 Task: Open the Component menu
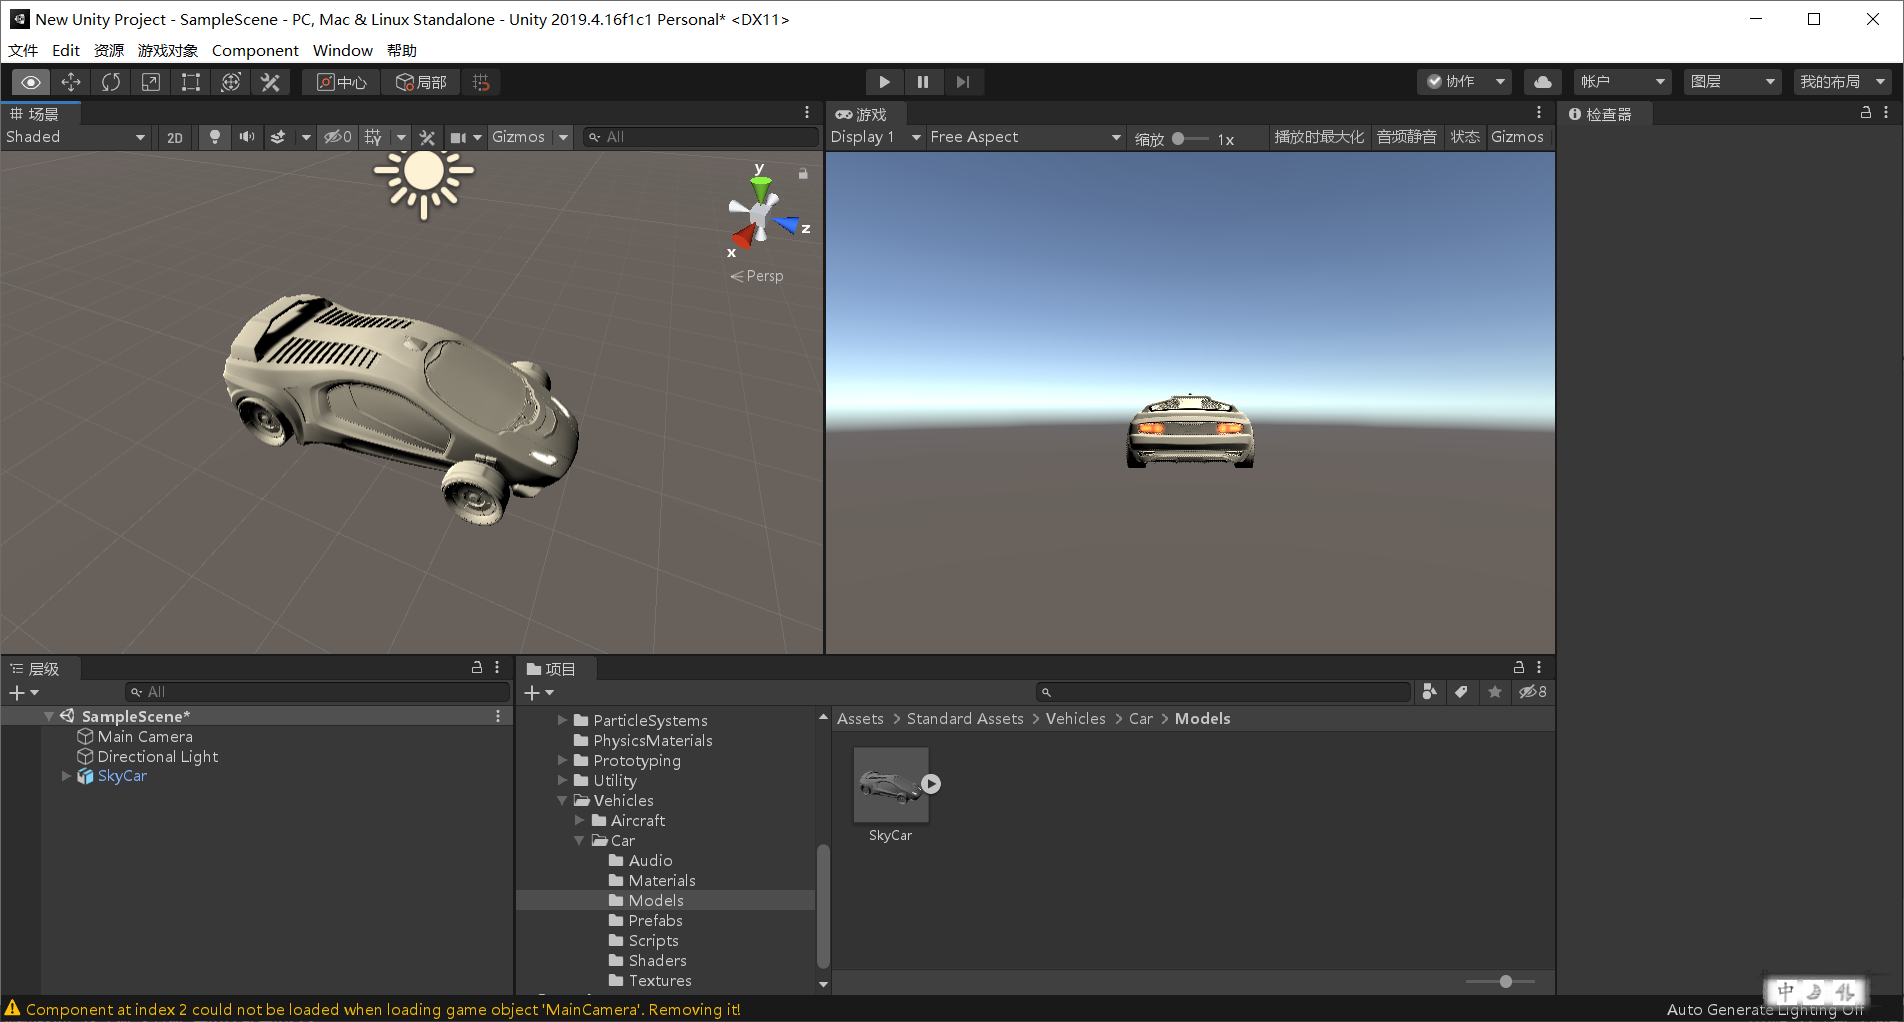pos(255,50)
